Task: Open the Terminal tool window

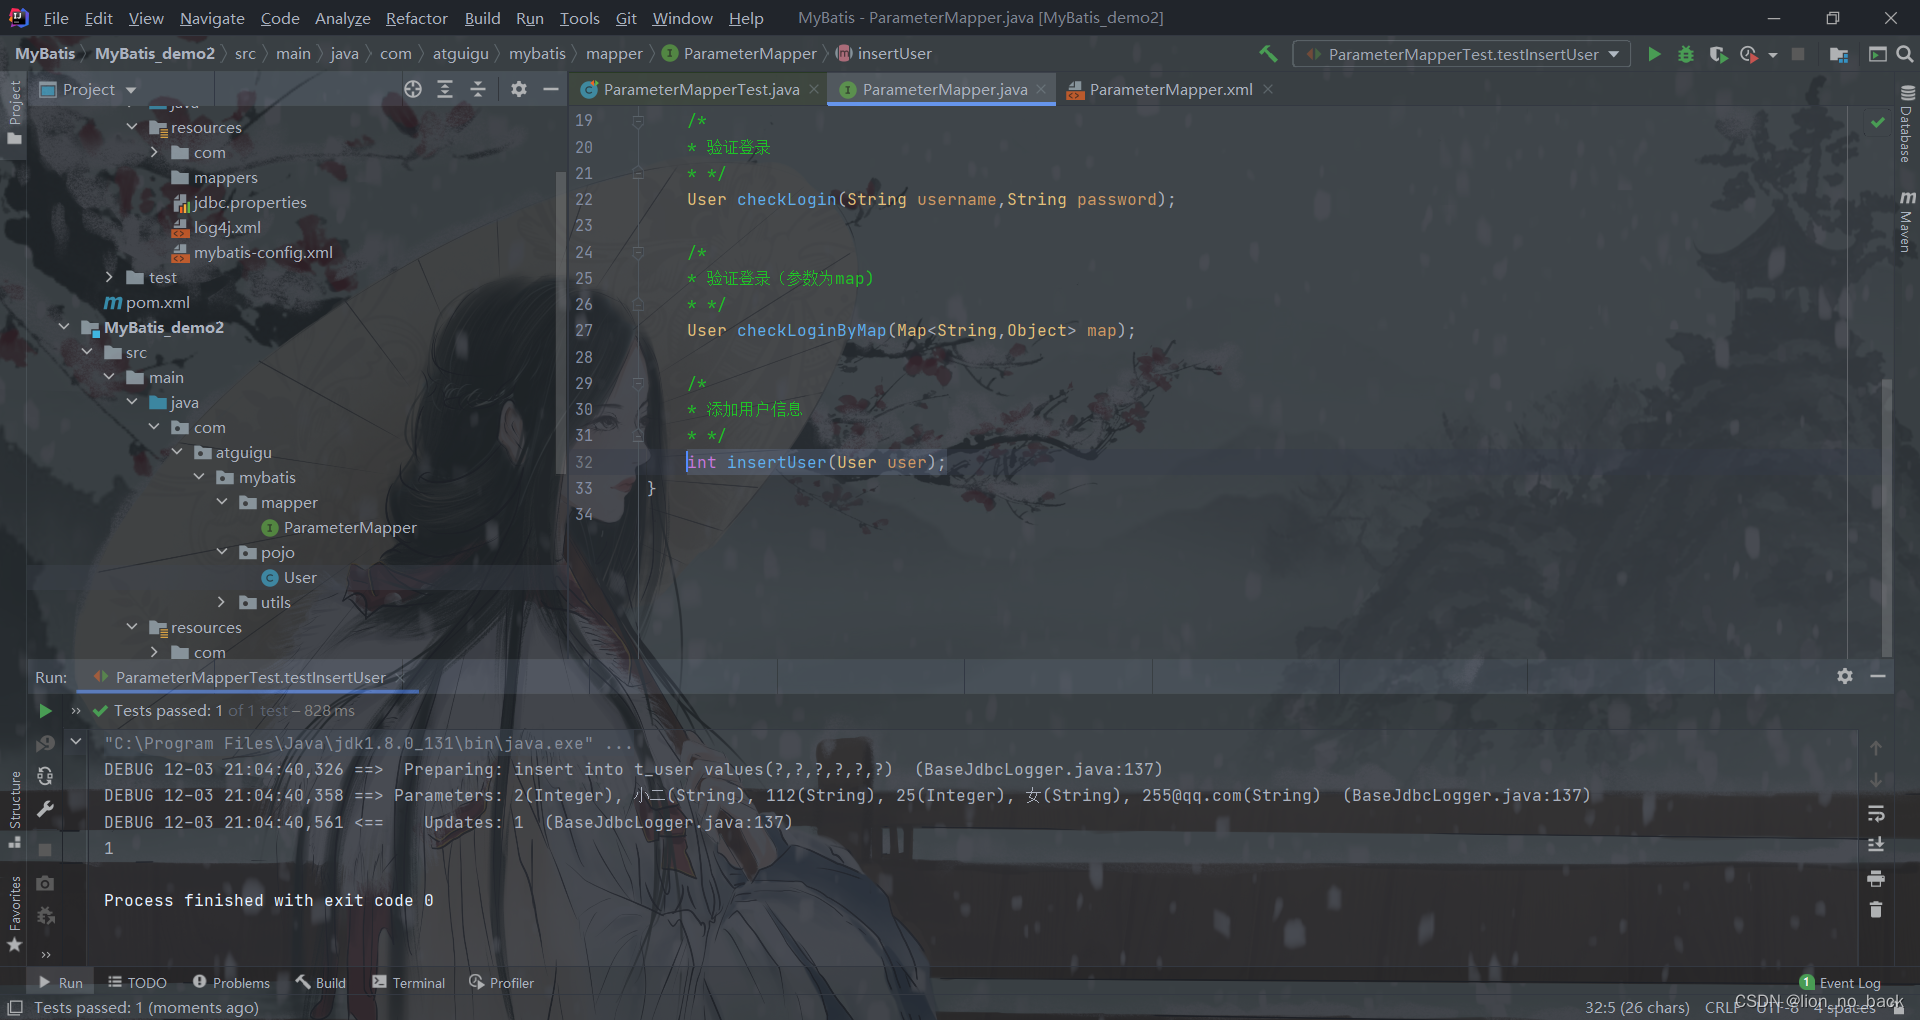Action: click(409, 983)
